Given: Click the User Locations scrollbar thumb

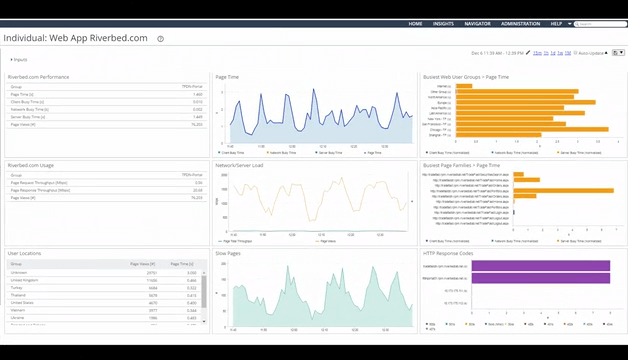Looking at the screenshot, I should [x=204, y=292].
